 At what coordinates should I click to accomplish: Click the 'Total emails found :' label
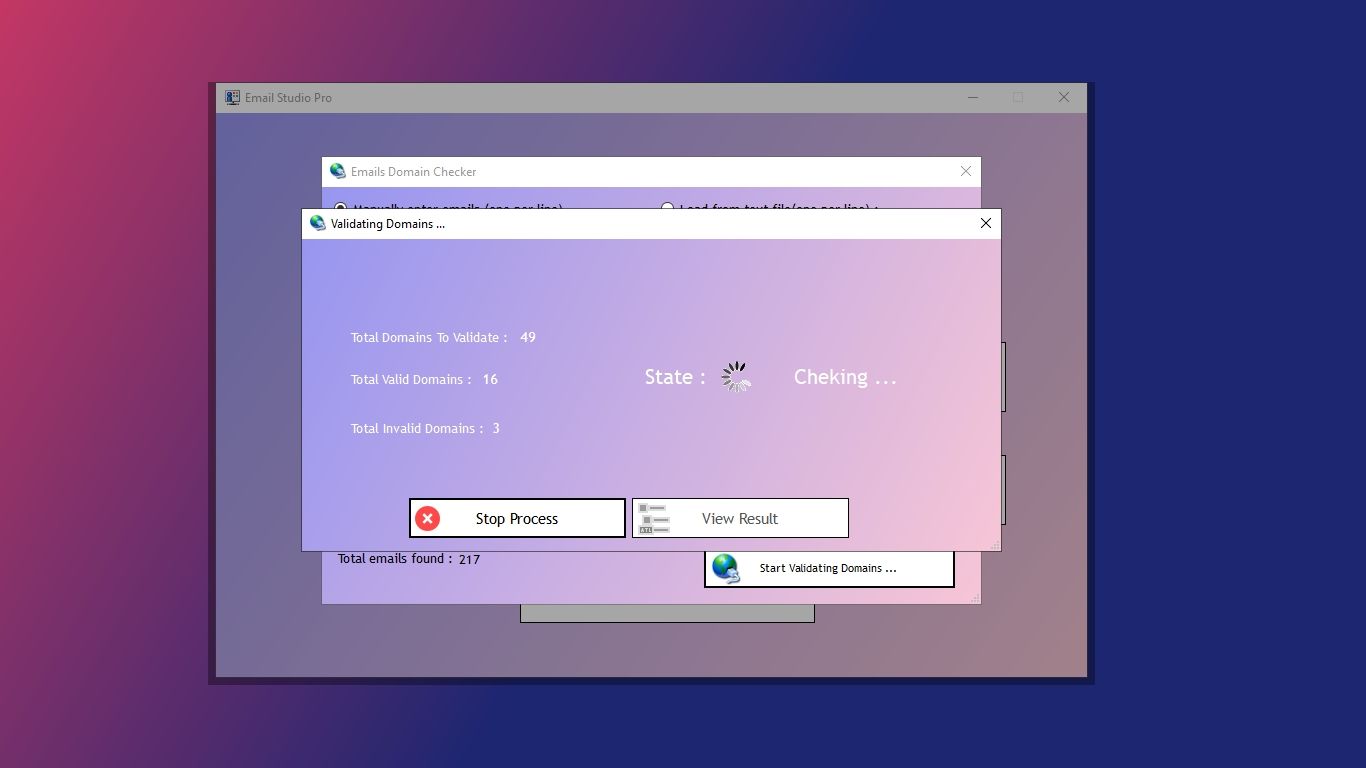[395, 559]
